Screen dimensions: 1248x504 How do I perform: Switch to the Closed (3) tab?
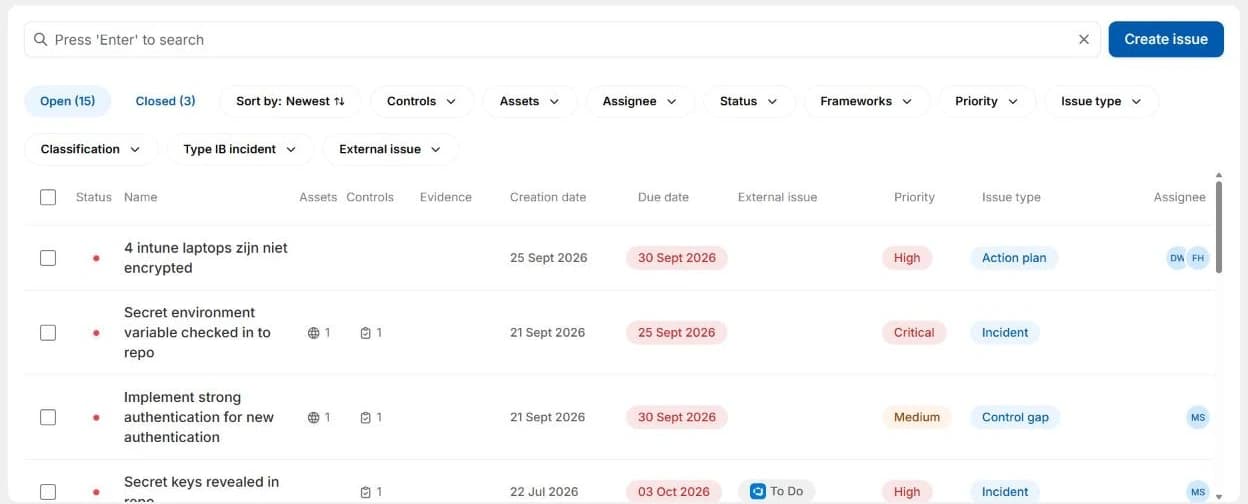pyautogui.click(x=166, y=101)
